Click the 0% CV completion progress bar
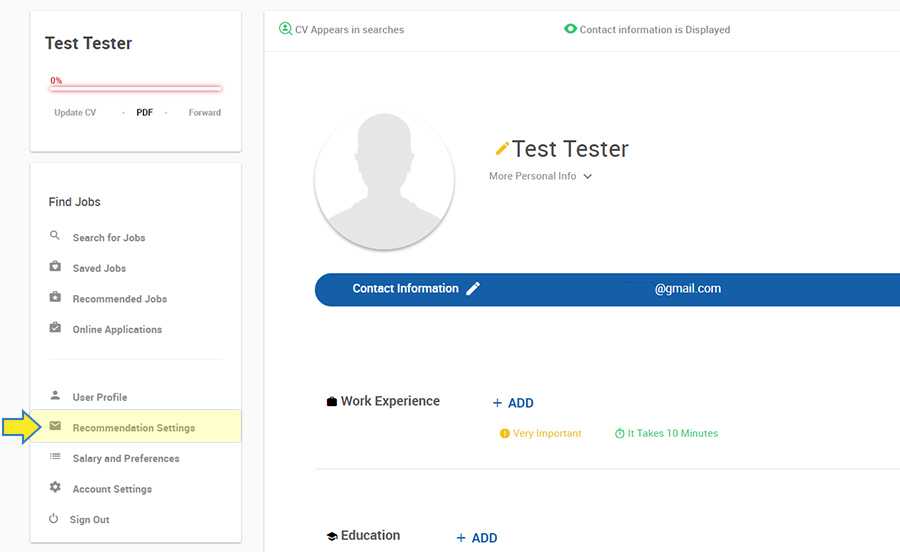This screenshot has width=900, height=552. click(135, 88)
